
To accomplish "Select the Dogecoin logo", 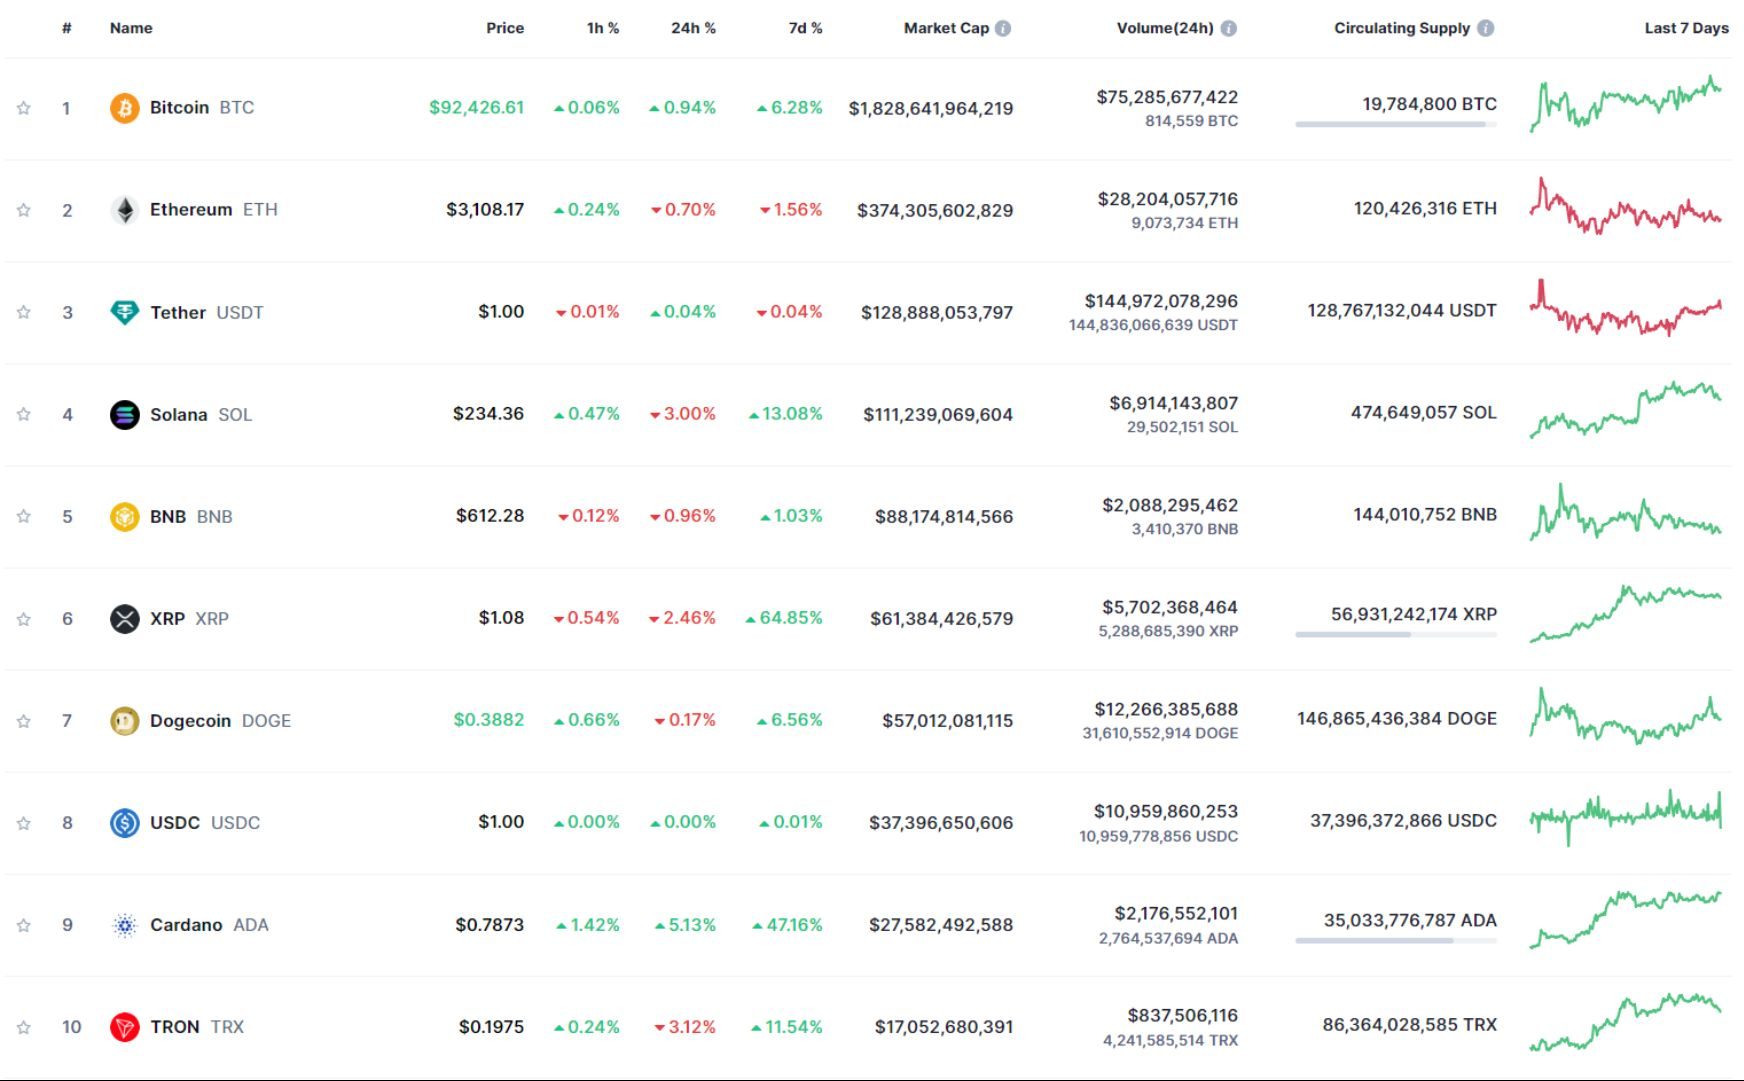I will pos(123,720).
